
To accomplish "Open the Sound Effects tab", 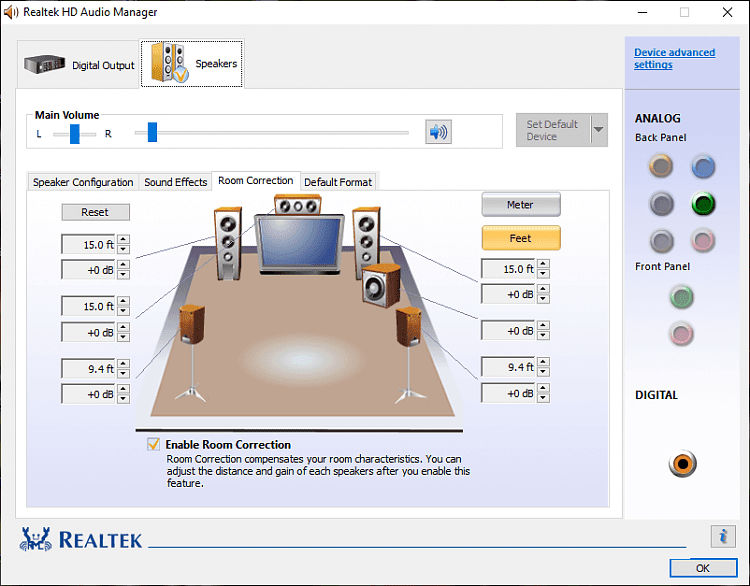I will point(176,182).
